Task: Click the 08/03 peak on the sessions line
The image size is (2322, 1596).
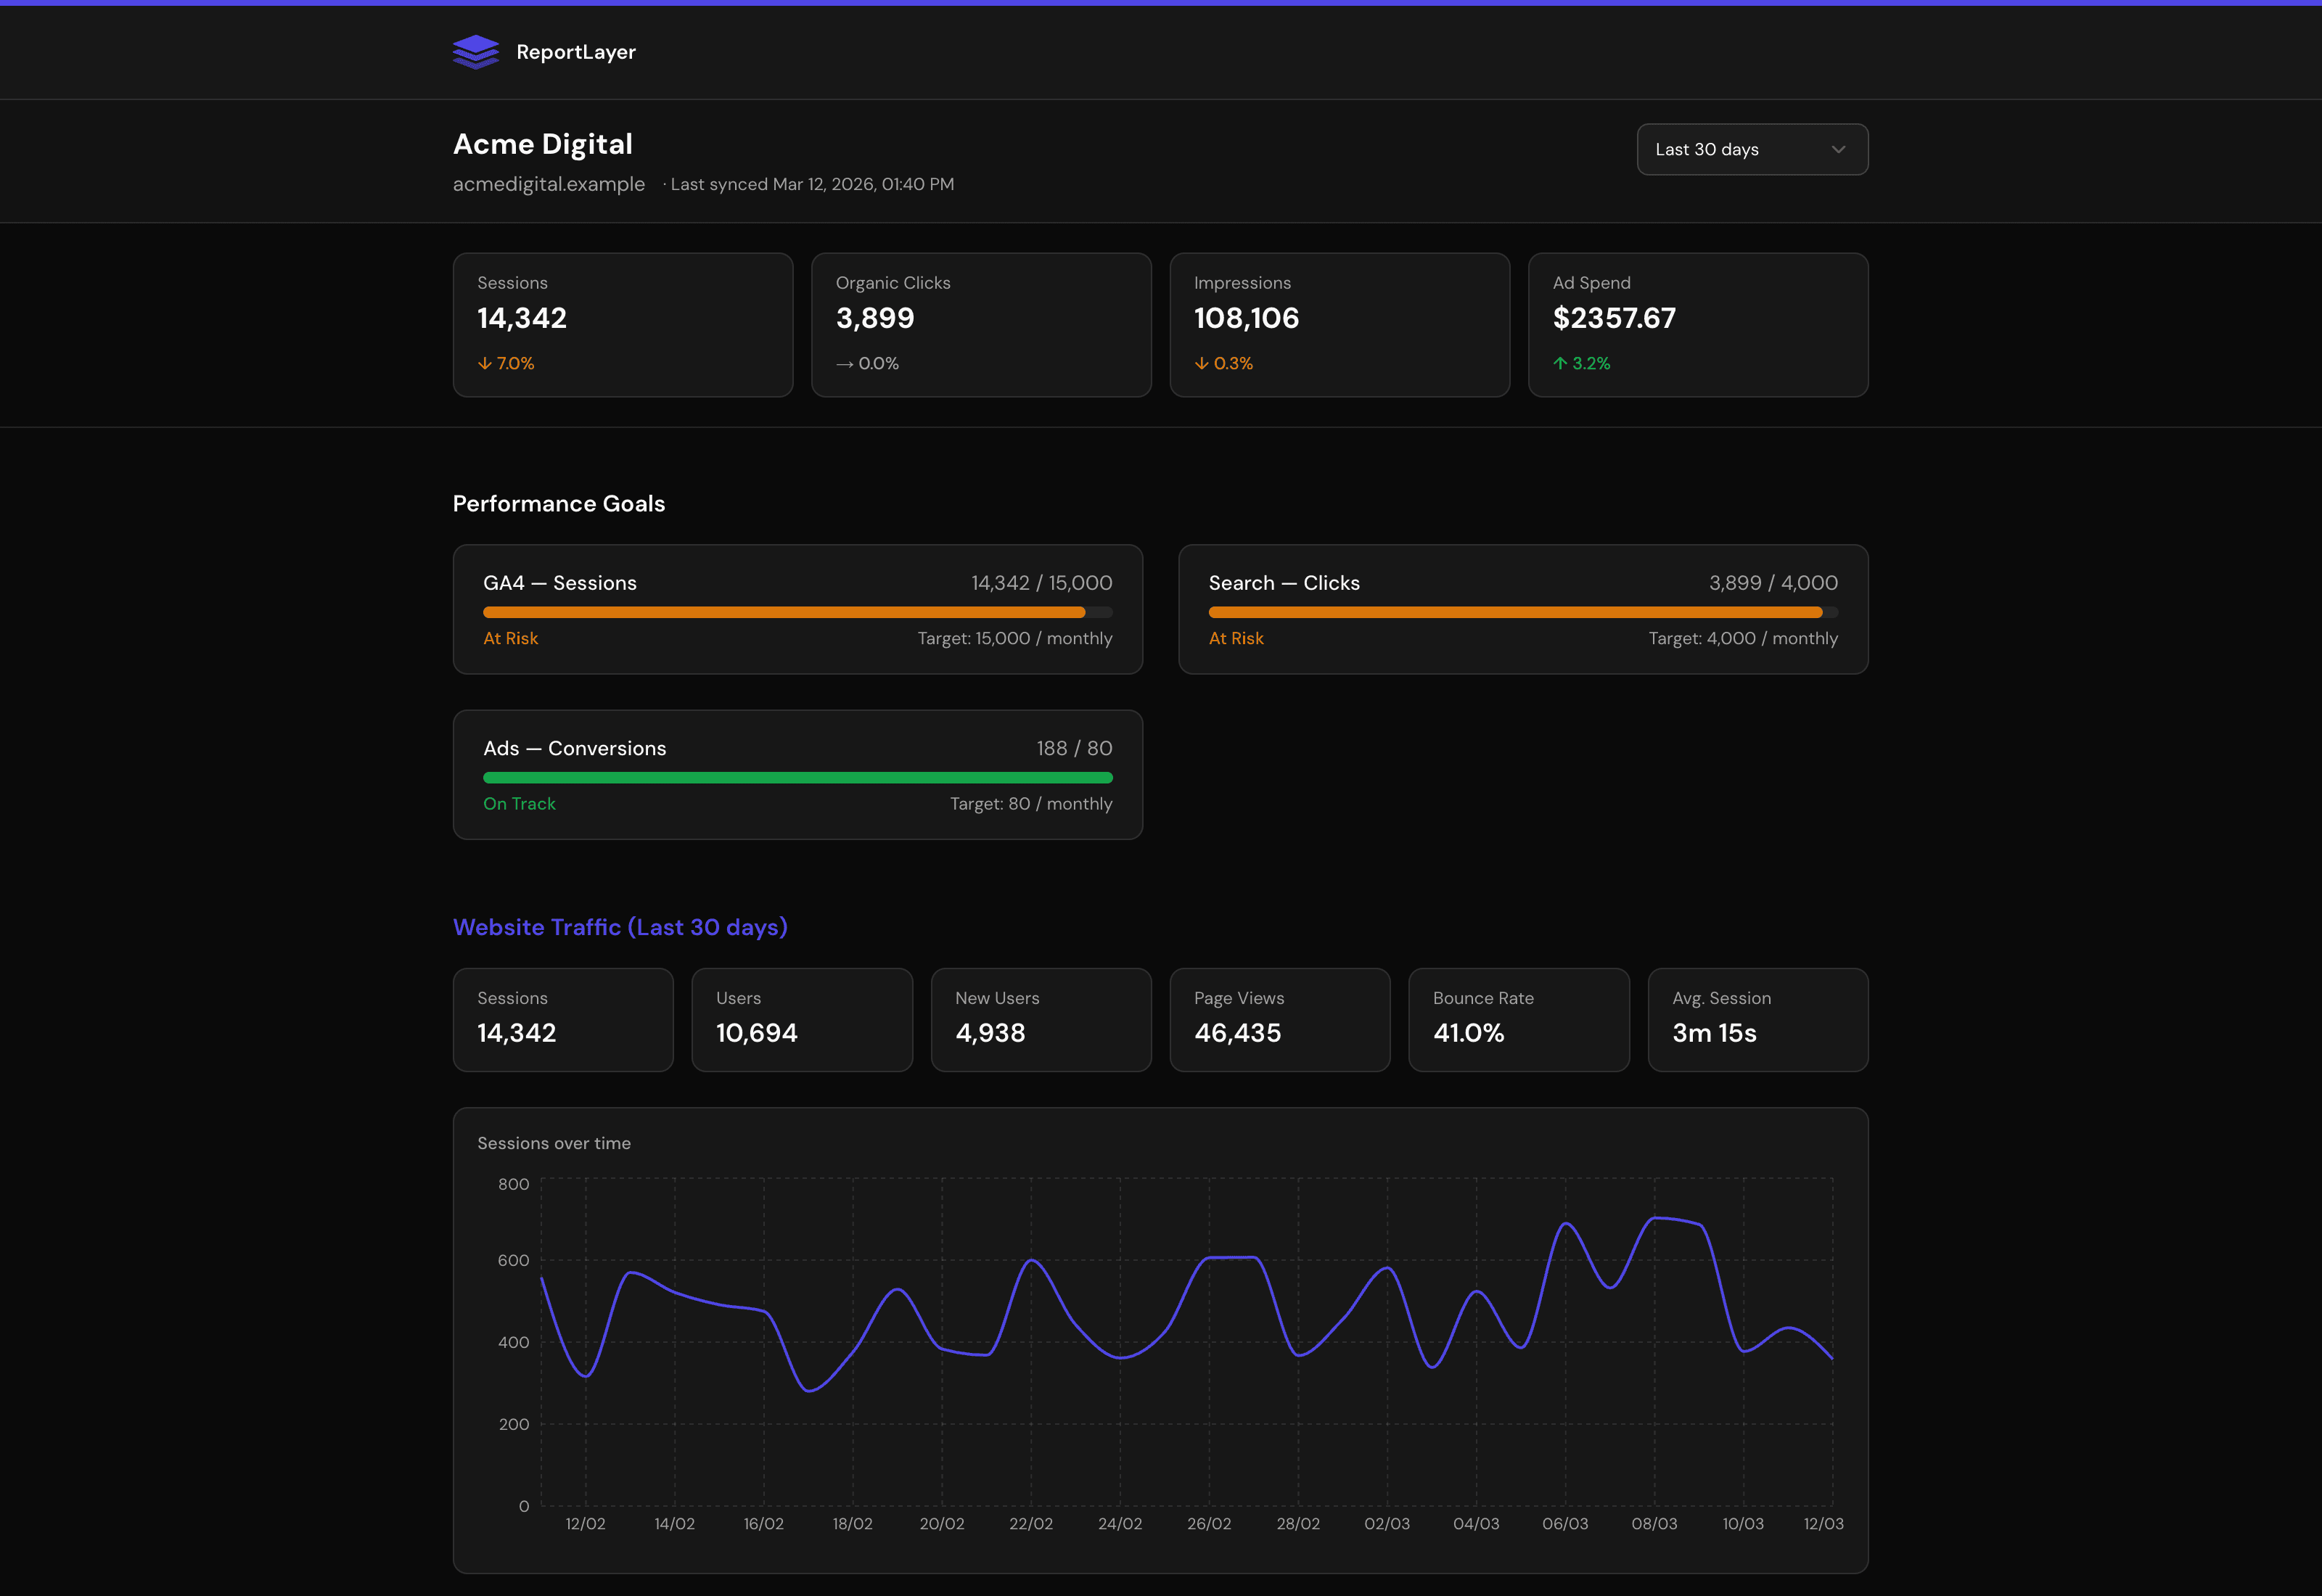Action: [x=1656, y=1218]
